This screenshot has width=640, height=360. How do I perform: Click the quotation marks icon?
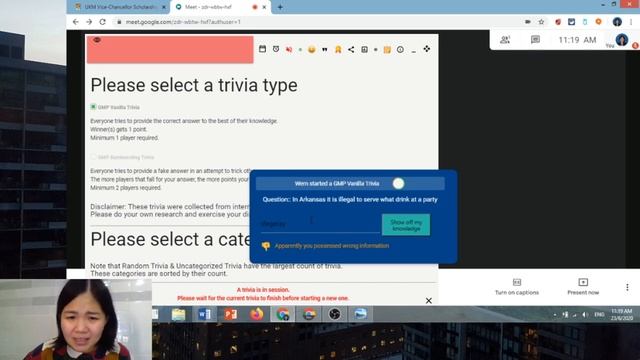pos(324,49)
